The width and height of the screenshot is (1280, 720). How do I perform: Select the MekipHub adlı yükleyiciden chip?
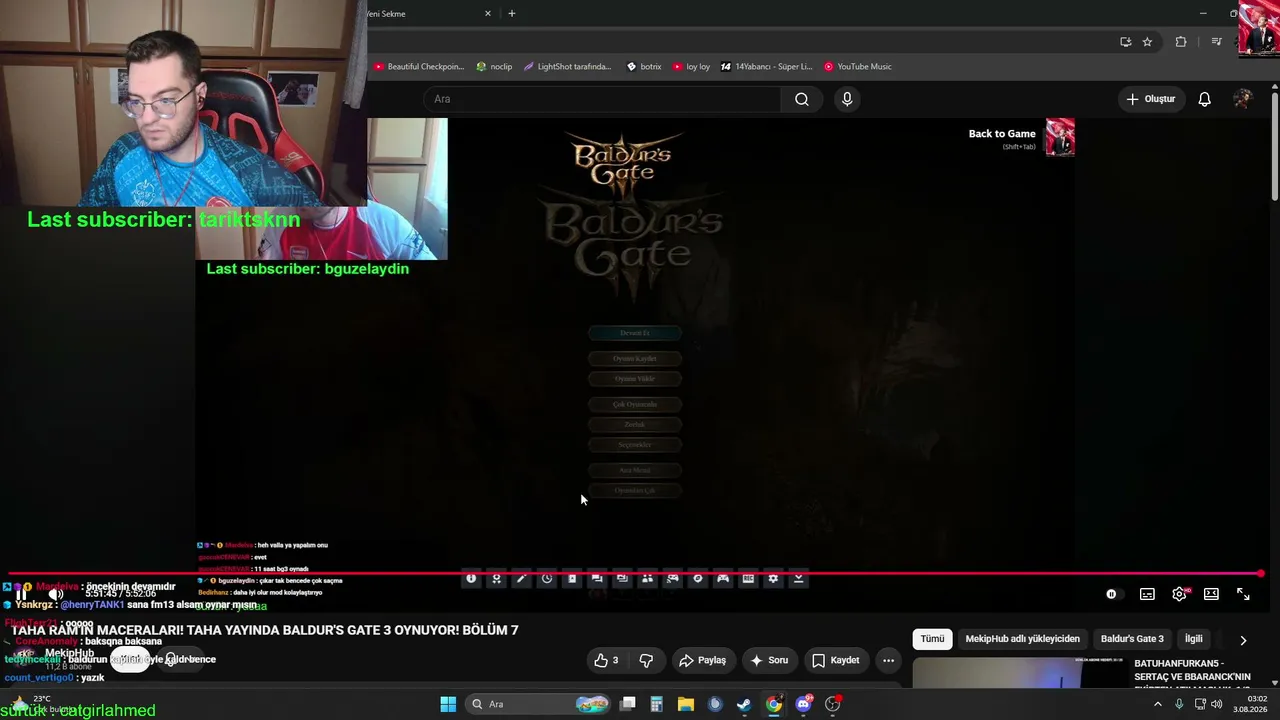pos(1022,639)
